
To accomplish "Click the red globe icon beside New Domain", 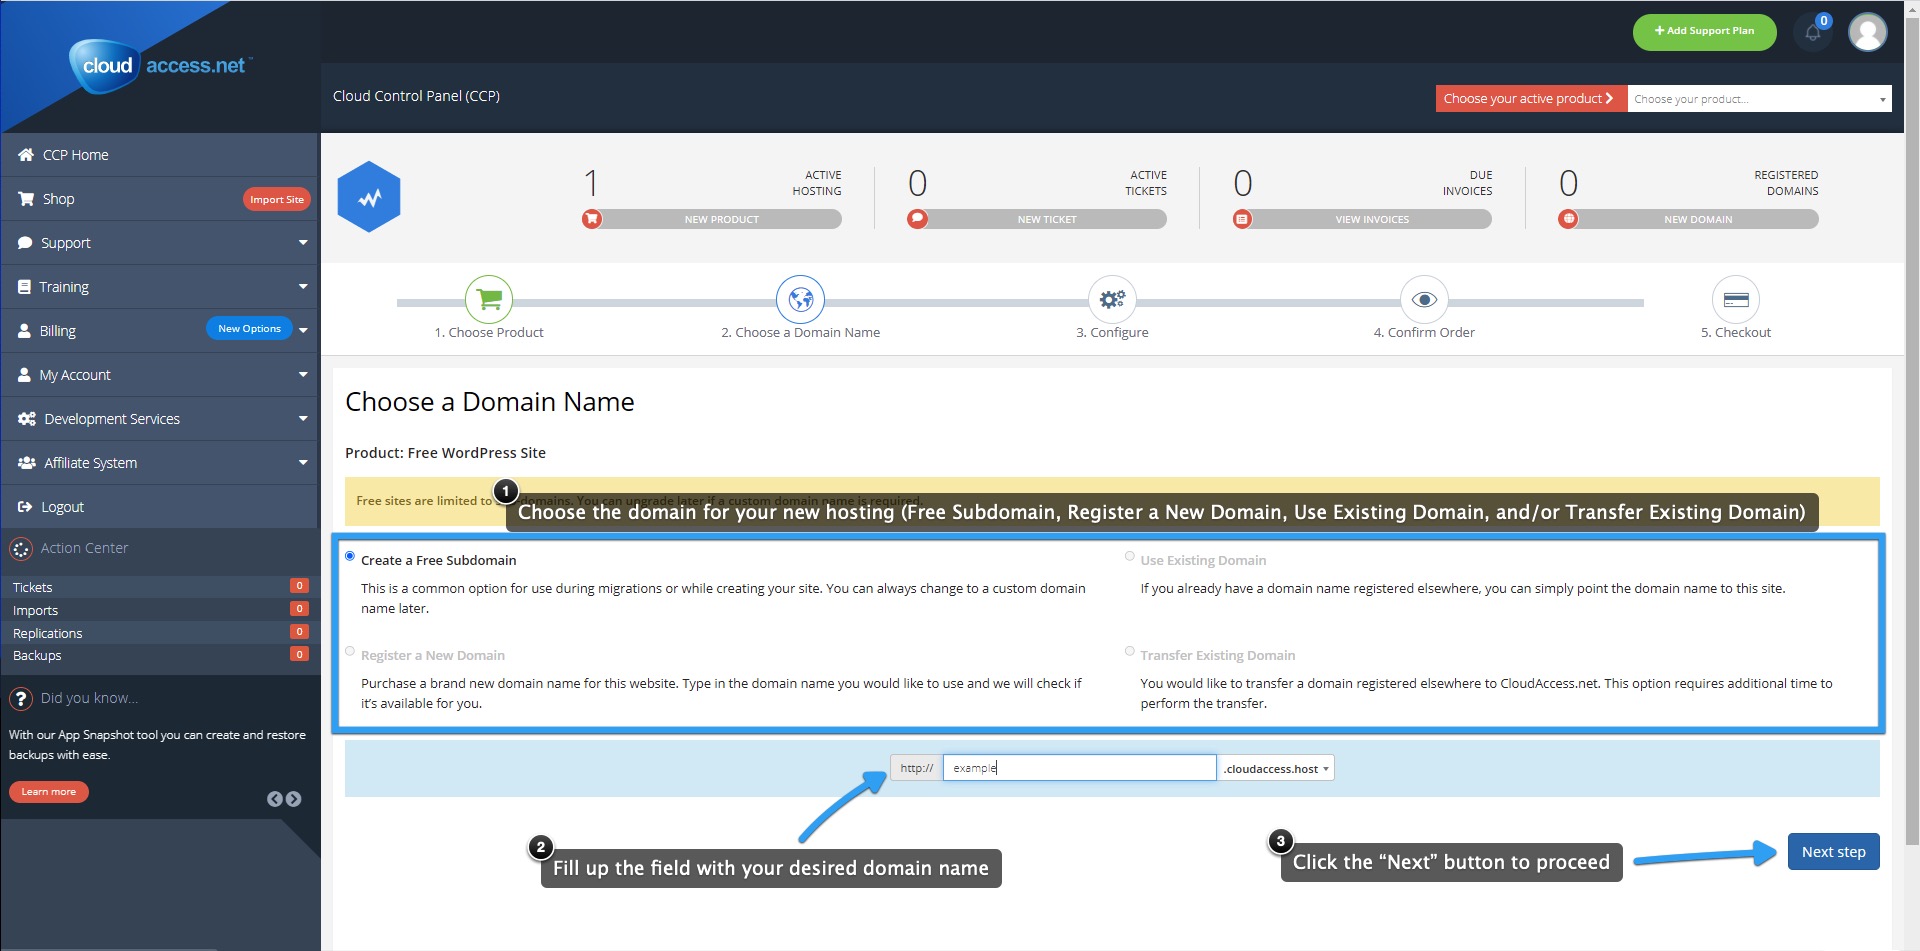I will (1568, 219).
